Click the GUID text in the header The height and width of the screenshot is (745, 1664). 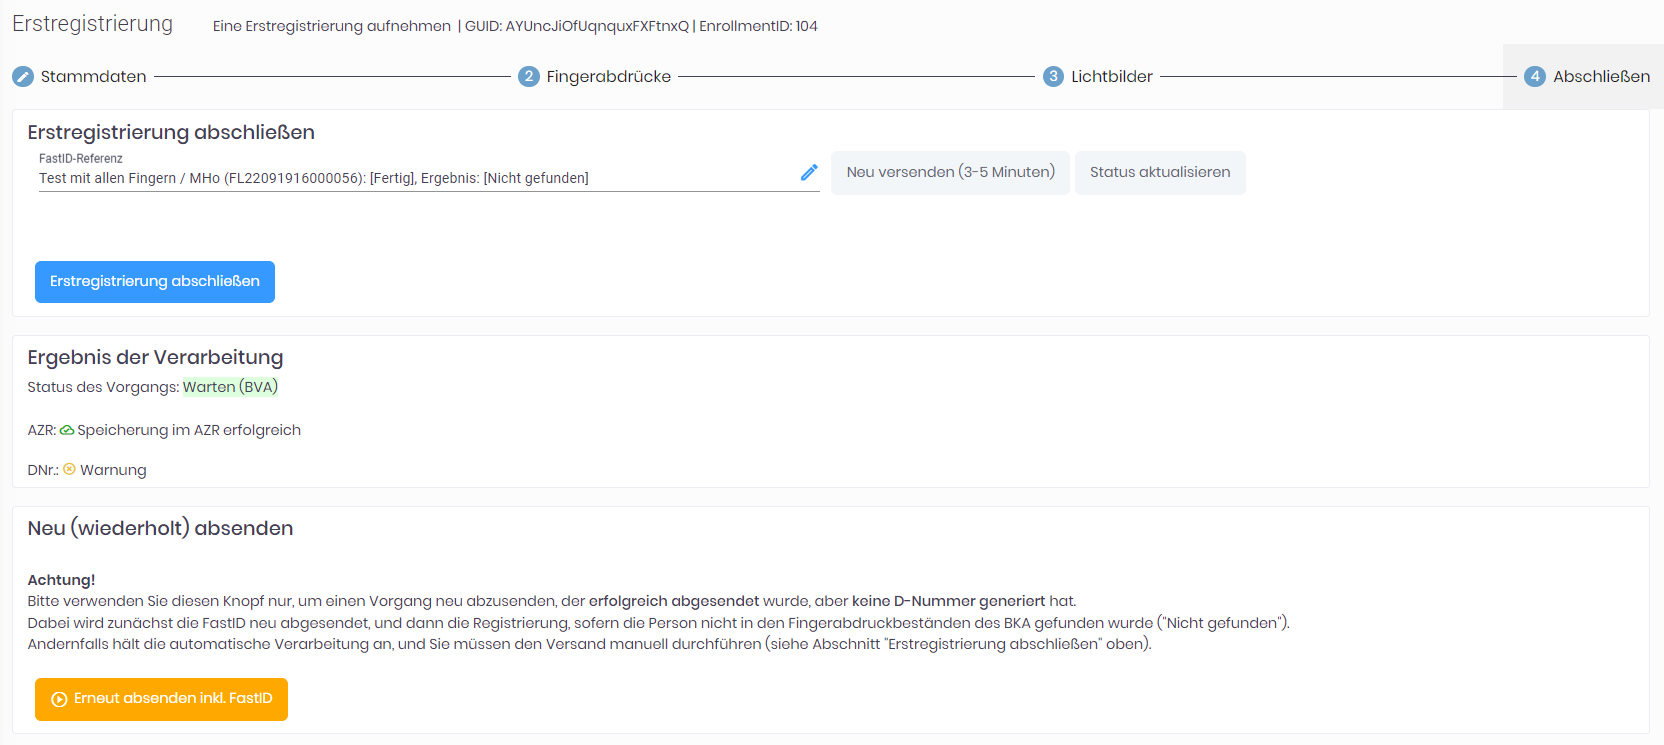(x=576, y=26)
